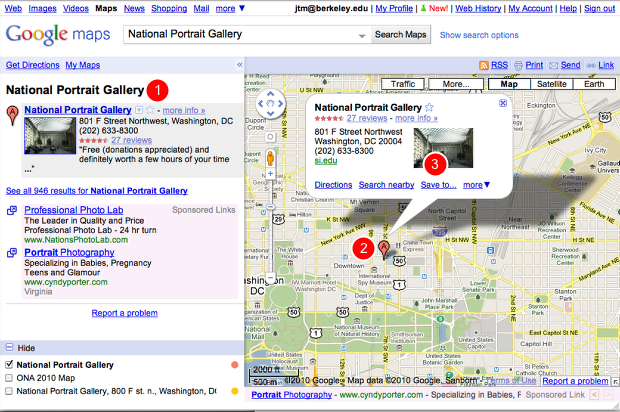Toggle the Traffic layer button
Viewport: 620px width, 412px height.
[x=403, y=84]
